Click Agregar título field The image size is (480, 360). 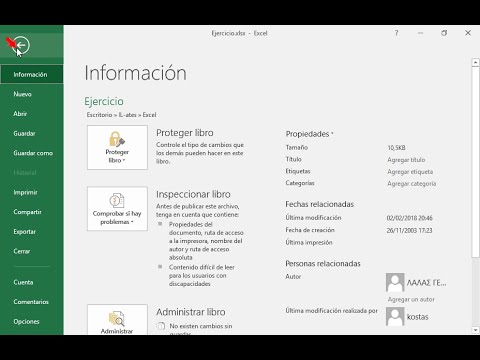pyautogui.click(x=406, y=160)
